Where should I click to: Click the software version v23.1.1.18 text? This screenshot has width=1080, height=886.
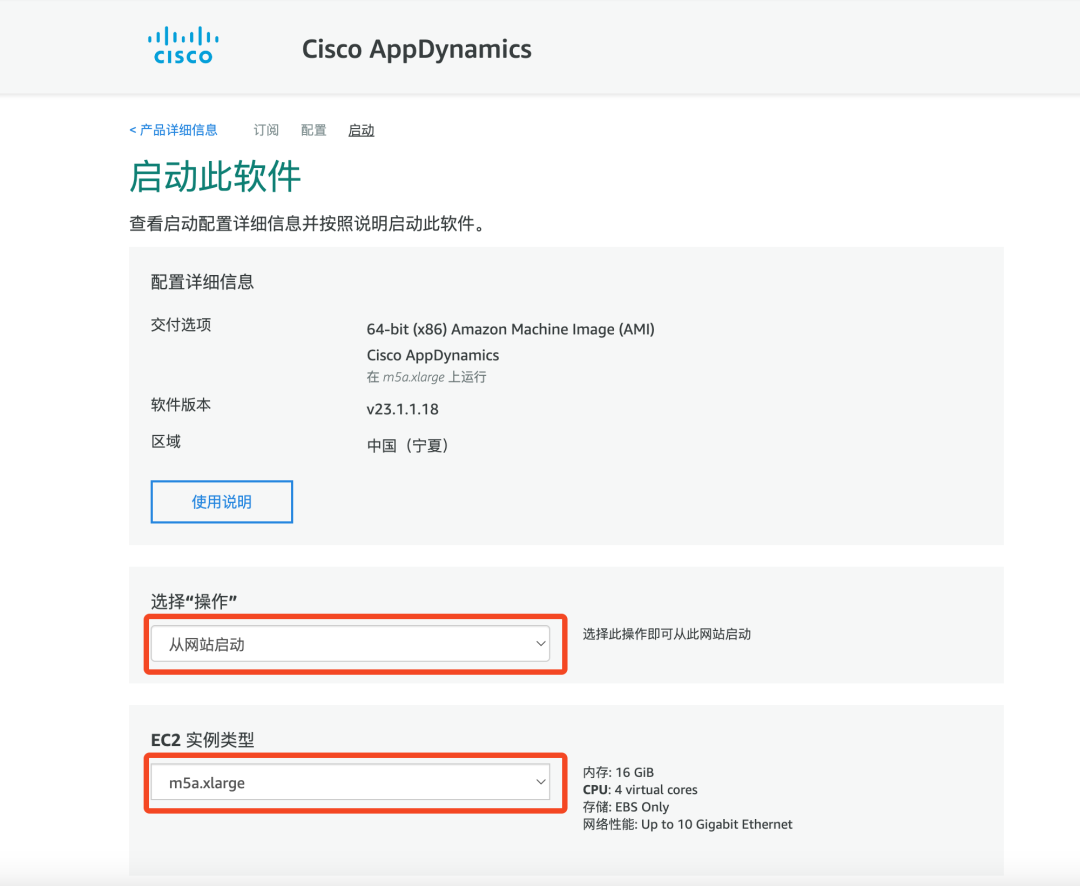pos(402,409)
